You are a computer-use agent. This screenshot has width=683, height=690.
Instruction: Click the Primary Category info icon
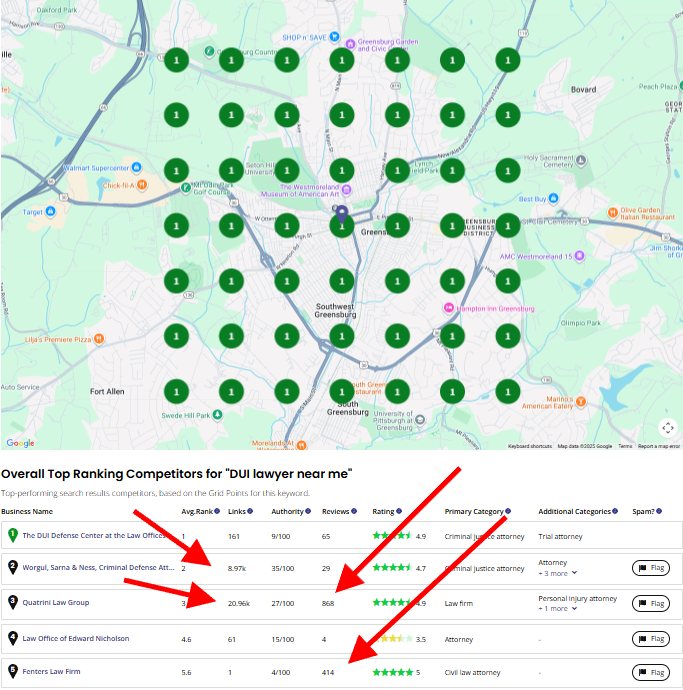click(x=508, y=511)
